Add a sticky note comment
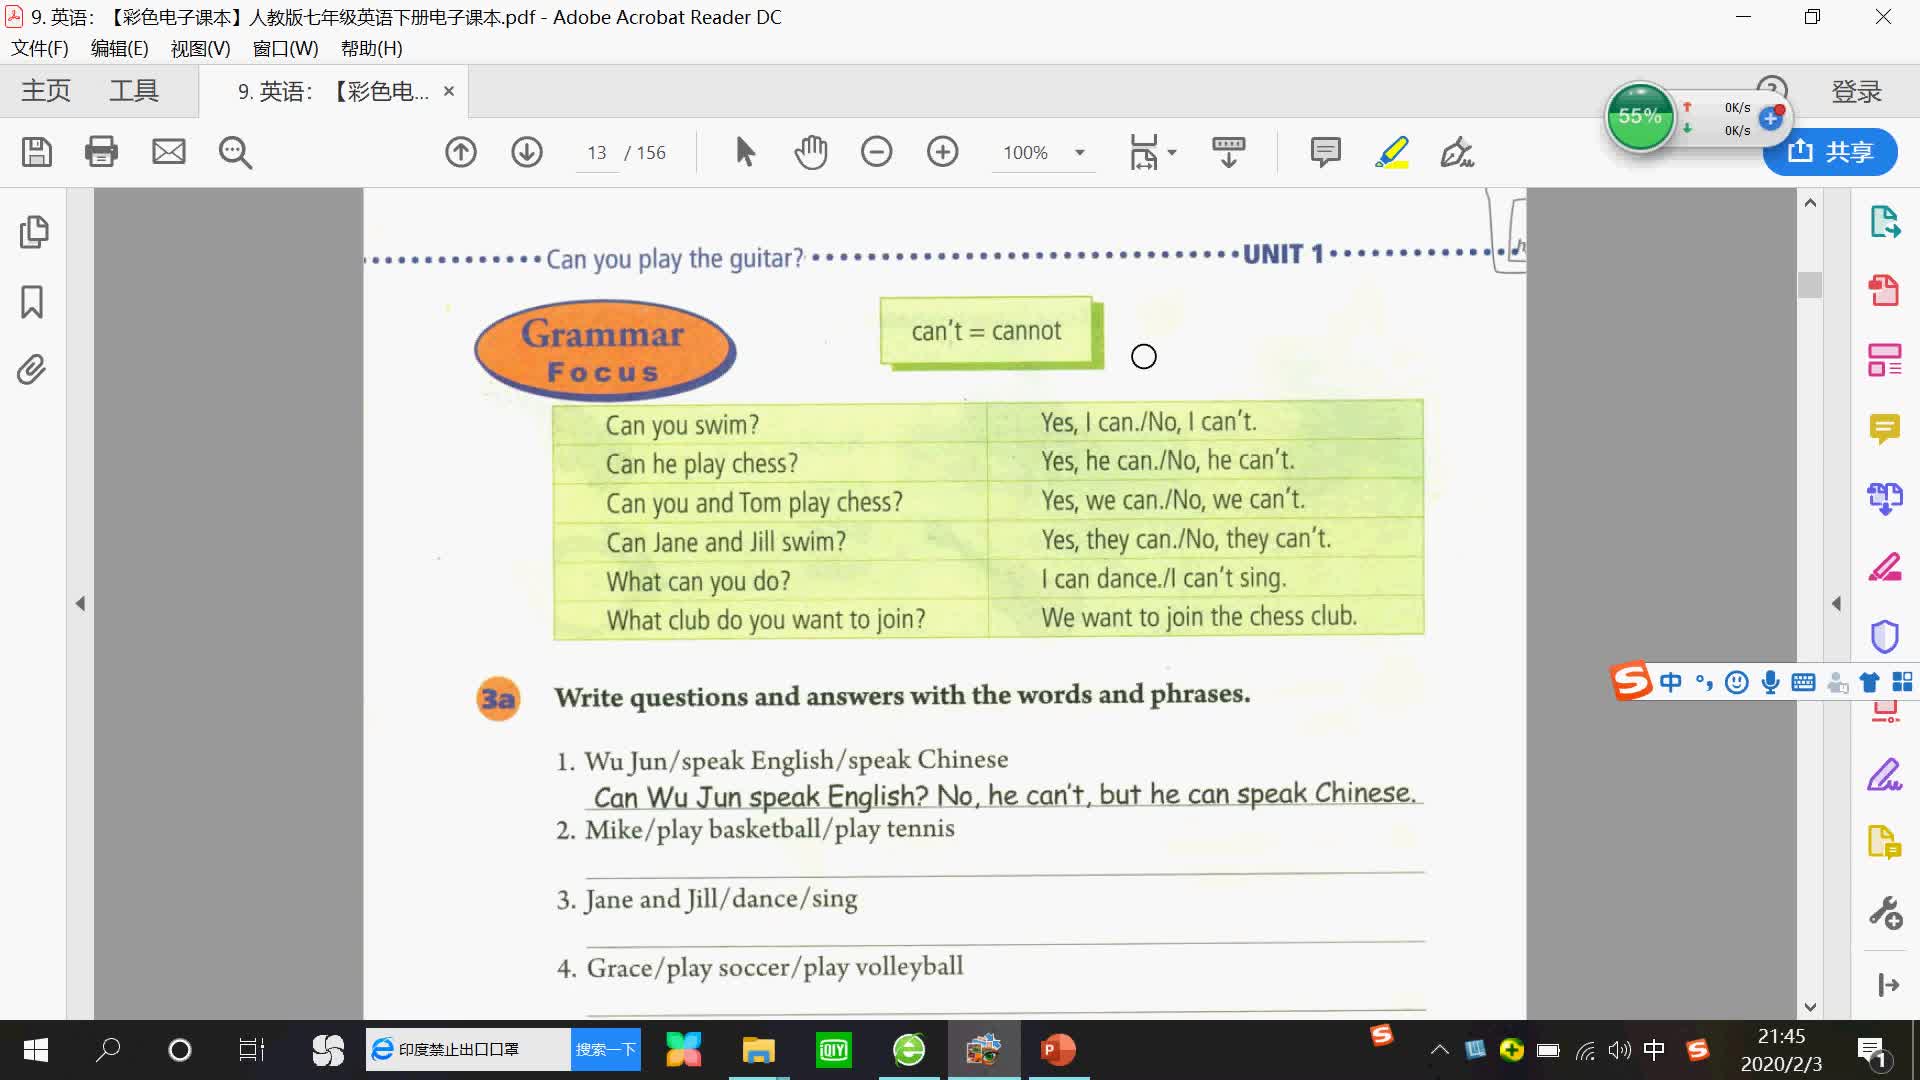 pyautogui.click(x=1325, y=152)
